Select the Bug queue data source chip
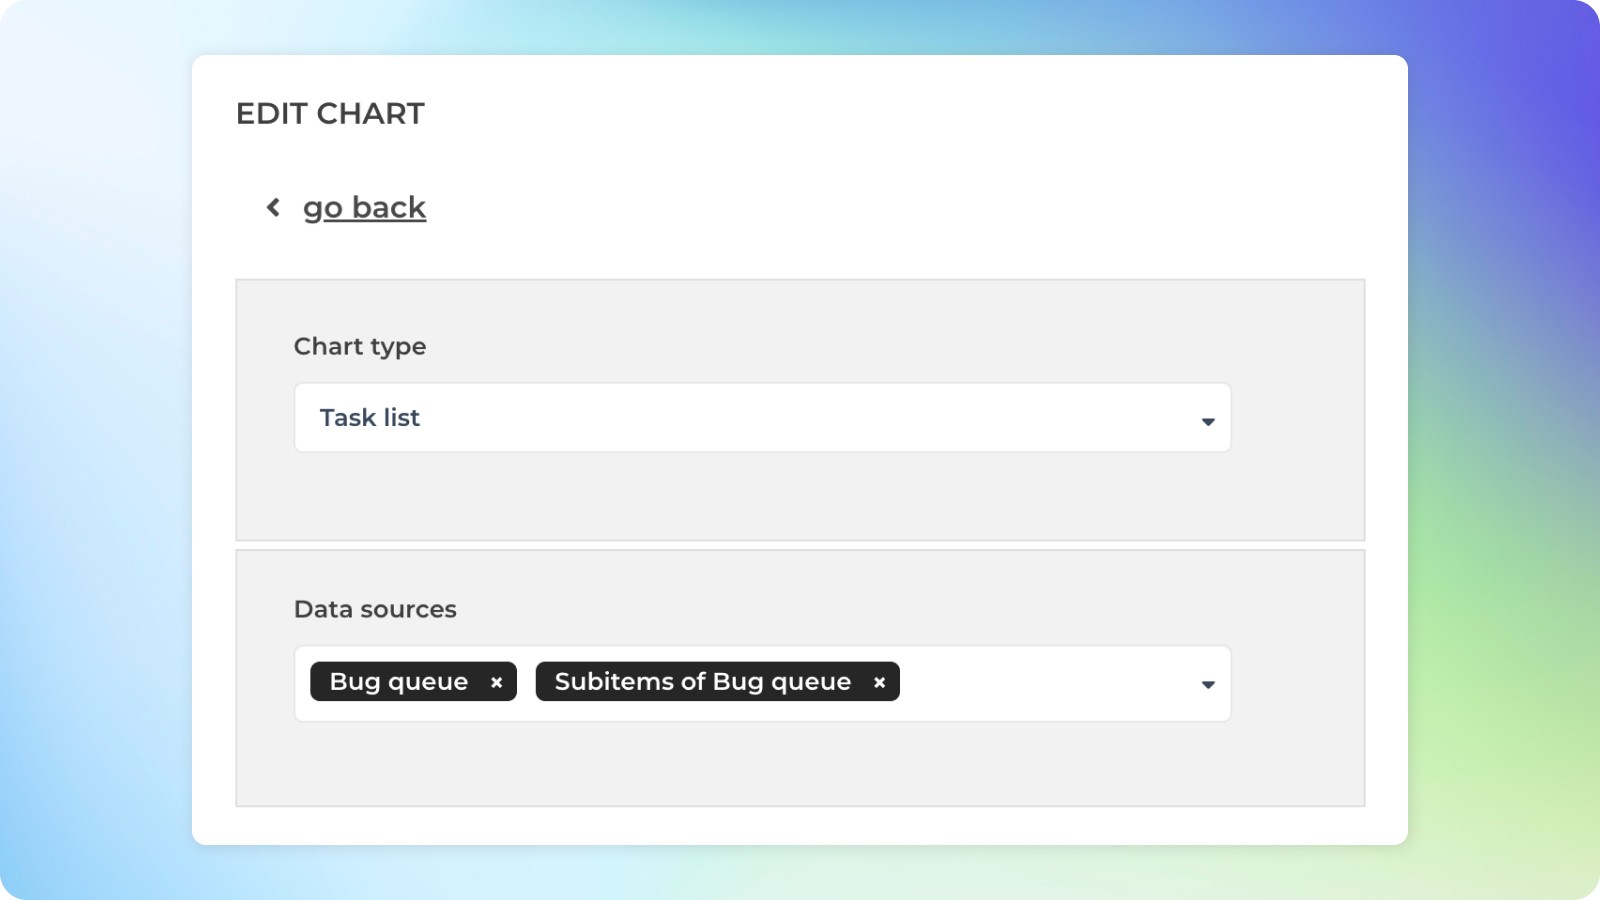 413,682
